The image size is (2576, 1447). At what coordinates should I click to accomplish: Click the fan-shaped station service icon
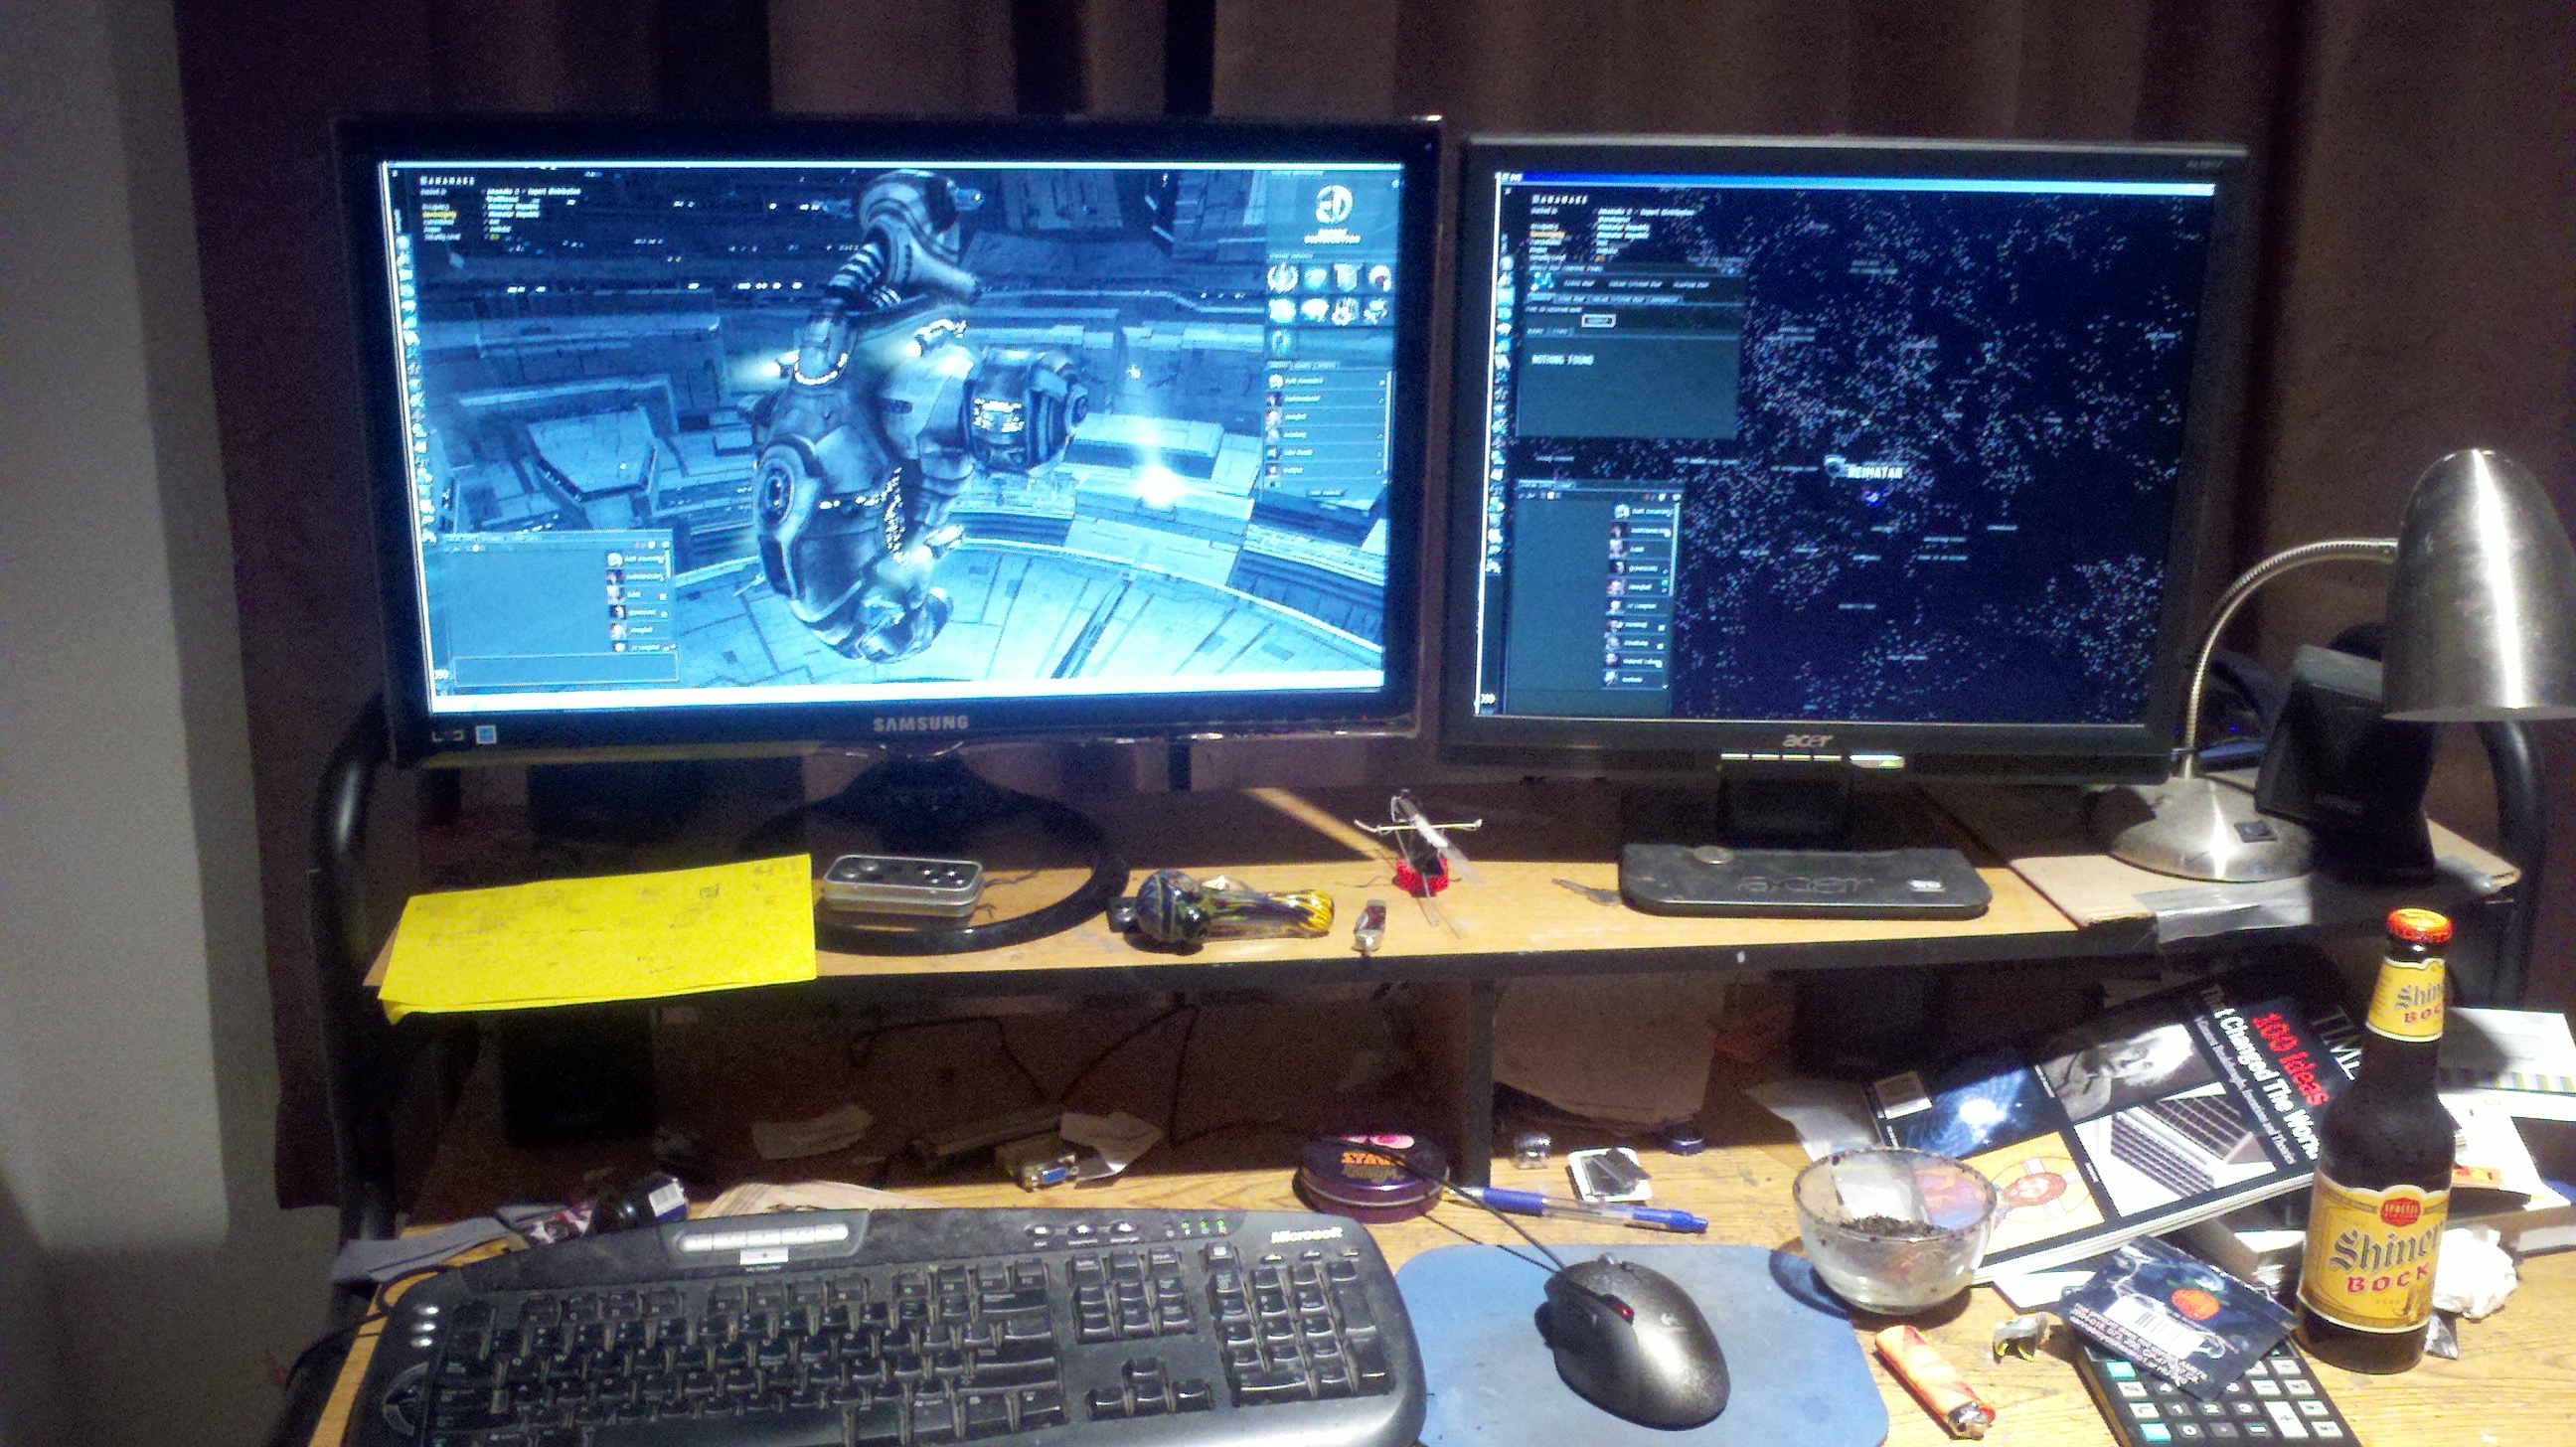click(1315, 310)
